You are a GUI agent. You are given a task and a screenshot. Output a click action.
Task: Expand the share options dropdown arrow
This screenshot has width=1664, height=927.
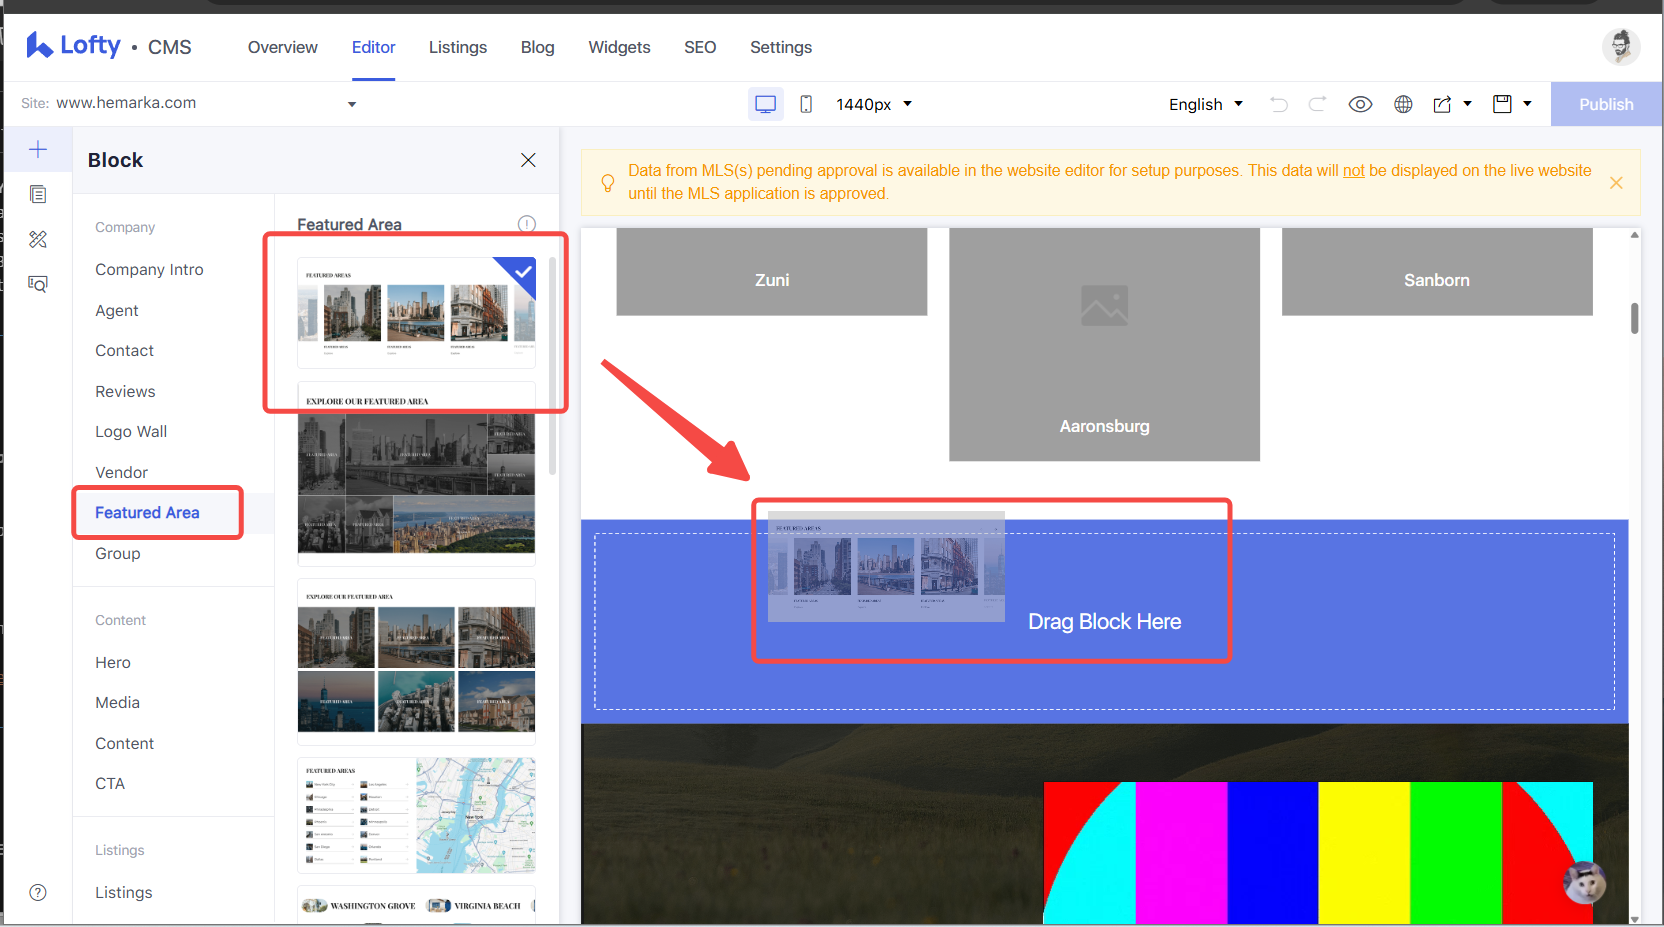point(1467,104)
